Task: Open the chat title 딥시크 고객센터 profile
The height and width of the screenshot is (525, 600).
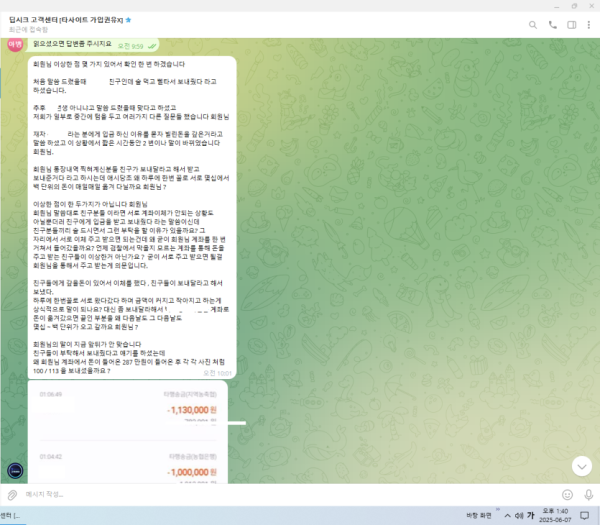Action: [66, 20]
